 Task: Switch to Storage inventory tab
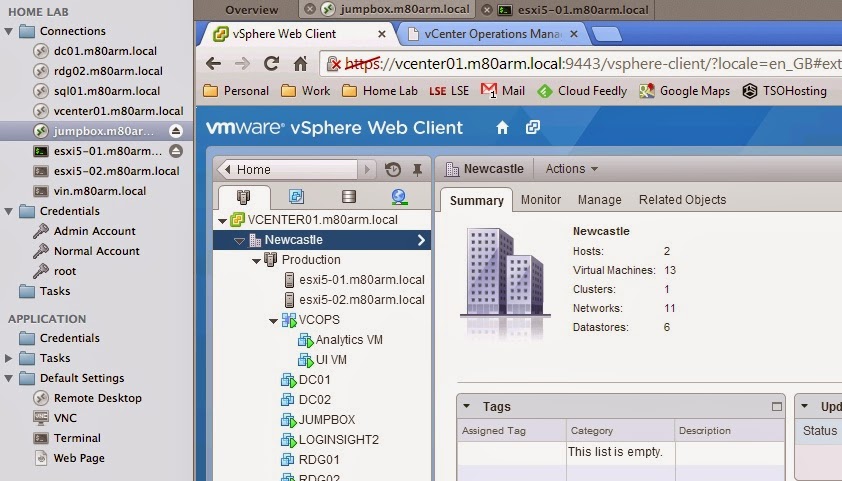(x=349, y=196)
